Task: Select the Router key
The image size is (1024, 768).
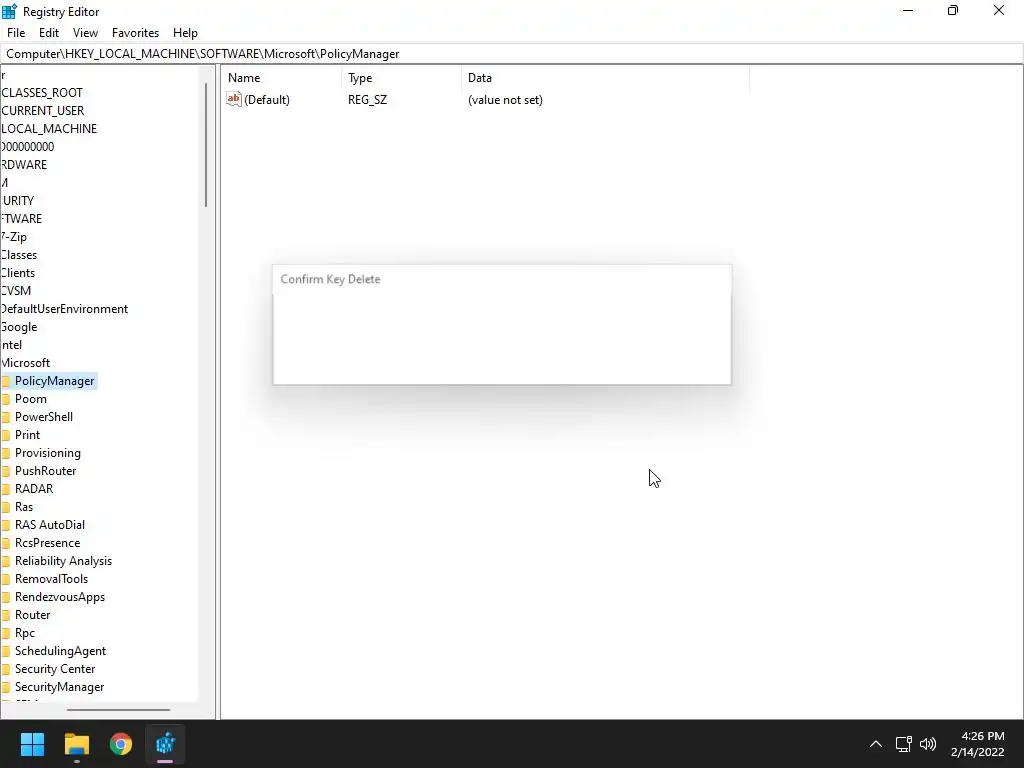Action: 32,615
